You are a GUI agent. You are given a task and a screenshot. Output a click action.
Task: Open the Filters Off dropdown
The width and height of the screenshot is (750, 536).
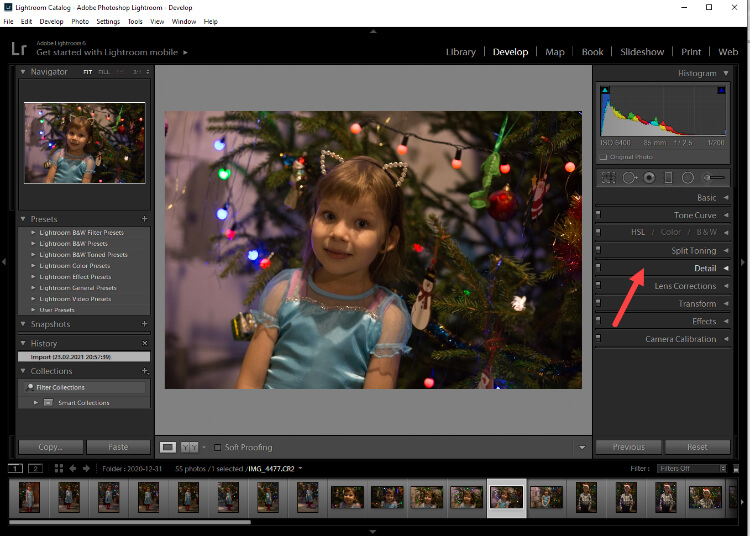click(x=692, y=469)
